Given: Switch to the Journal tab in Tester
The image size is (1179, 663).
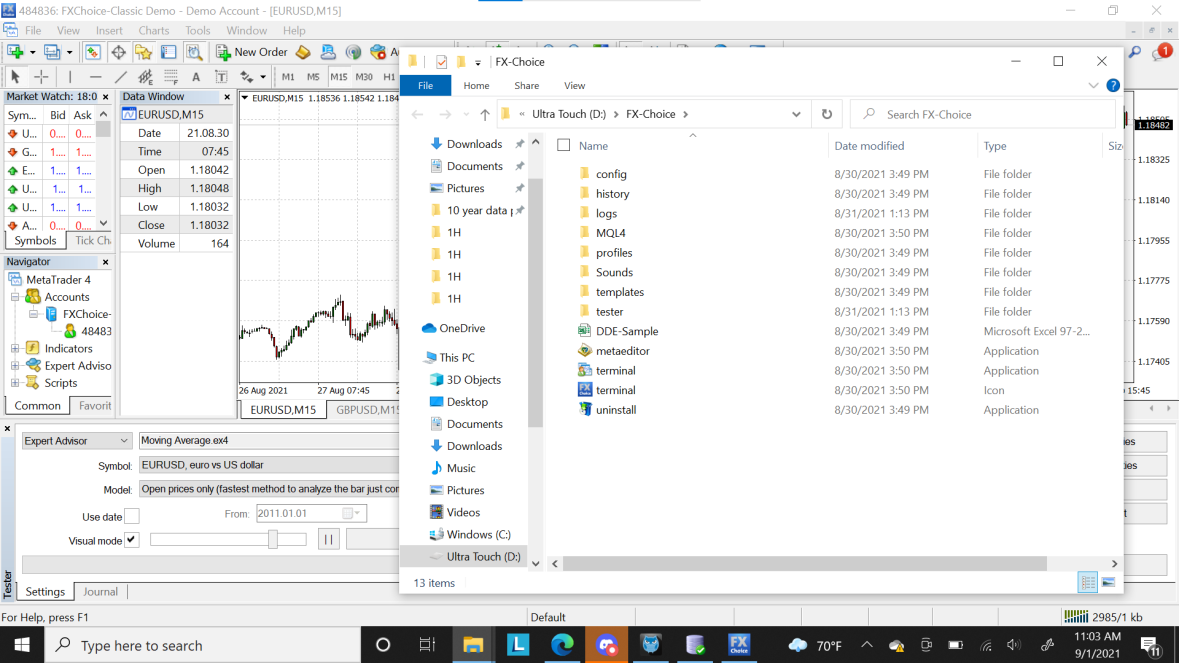Looking at the screenshot, I should click(x=100, y=592).
